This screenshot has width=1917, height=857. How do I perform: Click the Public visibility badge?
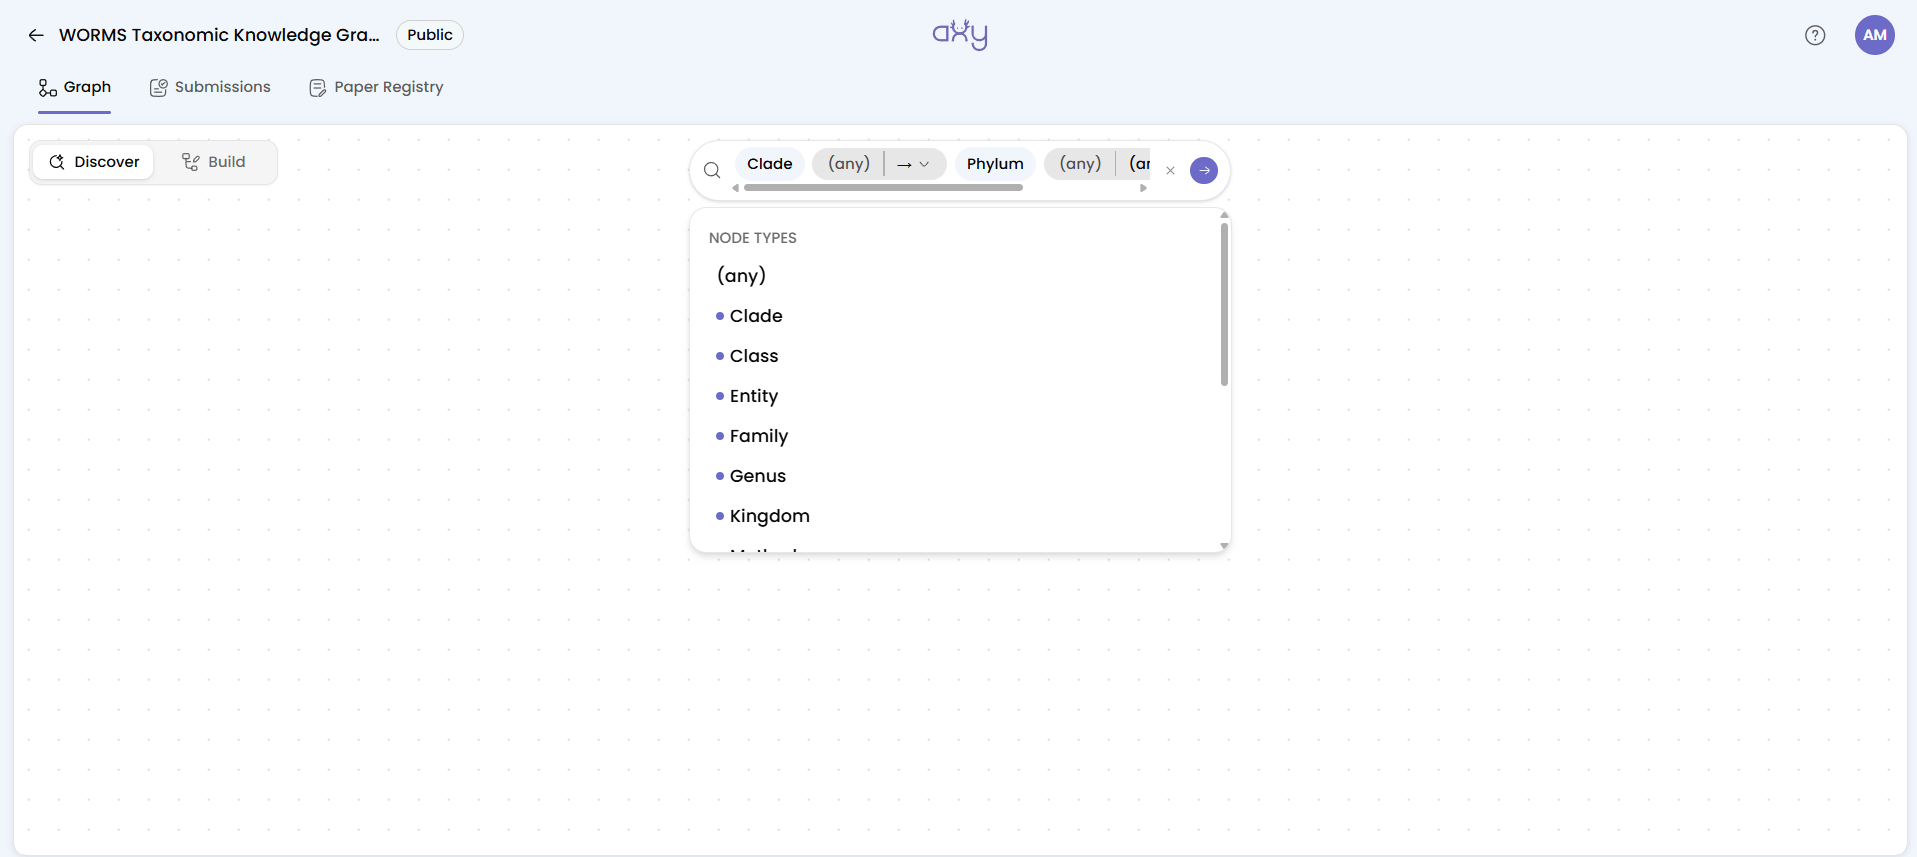[430, 35]
